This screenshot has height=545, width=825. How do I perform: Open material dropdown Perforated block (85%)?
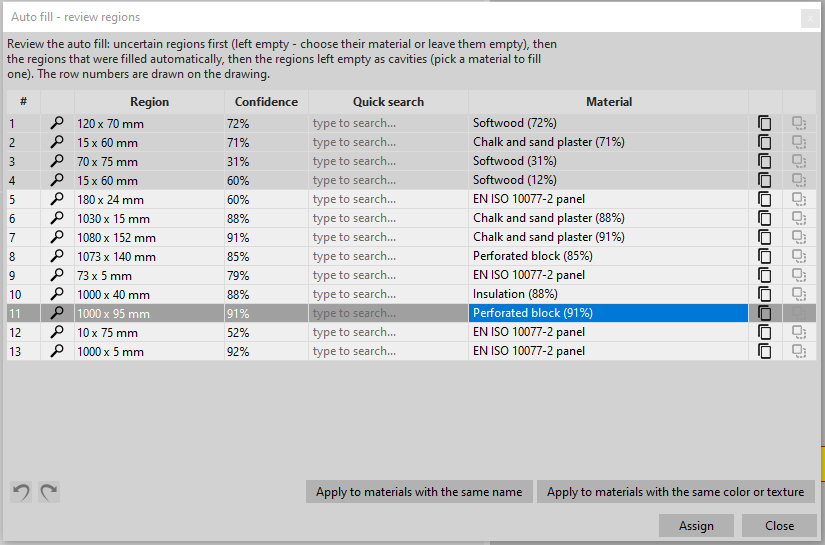608,256
